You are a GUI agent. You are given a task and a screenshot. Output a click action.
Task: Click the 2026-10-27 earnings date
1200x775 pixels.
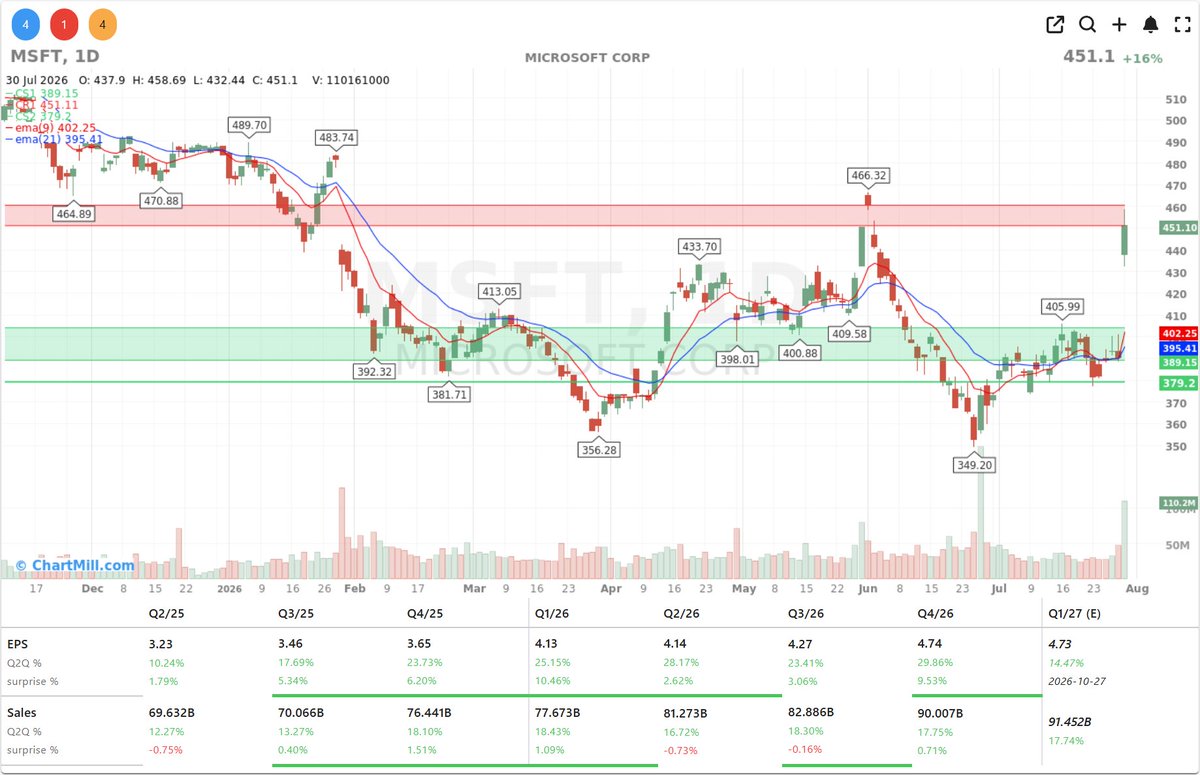tap(1078, 681)
